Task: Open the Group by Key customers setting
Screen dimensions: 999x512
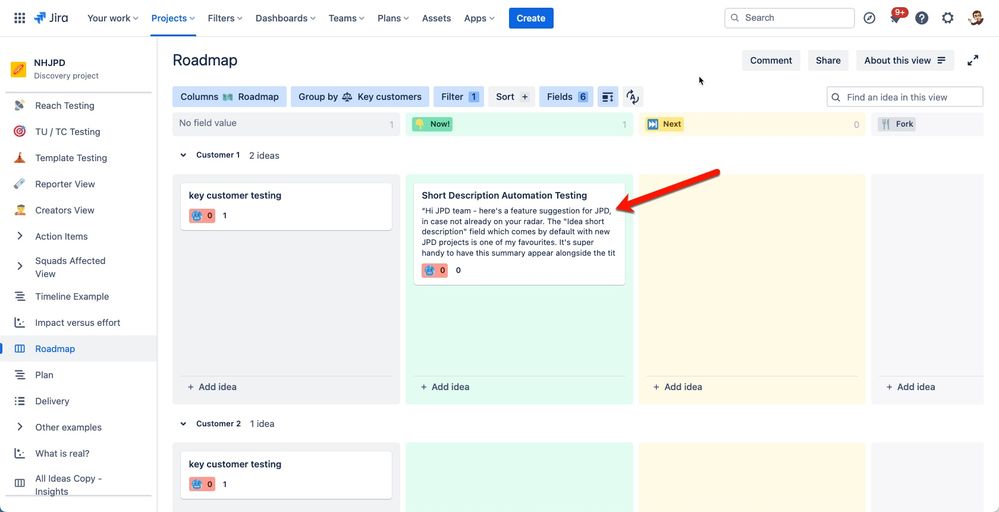Action: pos(360,97)
